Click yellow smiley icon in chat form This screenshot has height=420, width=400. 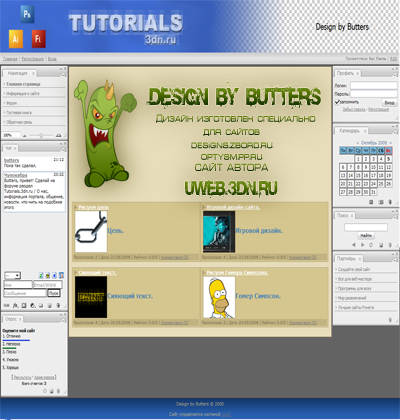coord(48,276)
